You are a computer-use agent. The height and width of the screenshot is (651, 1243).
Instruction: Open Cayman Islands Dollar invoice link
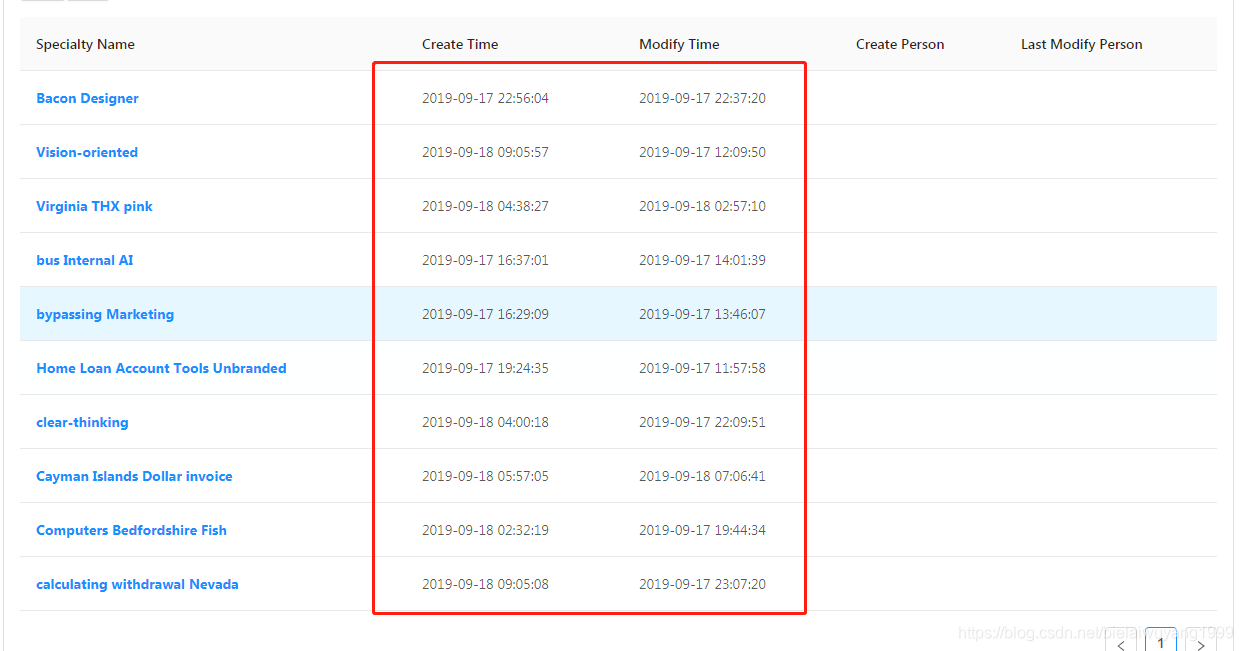134,476
